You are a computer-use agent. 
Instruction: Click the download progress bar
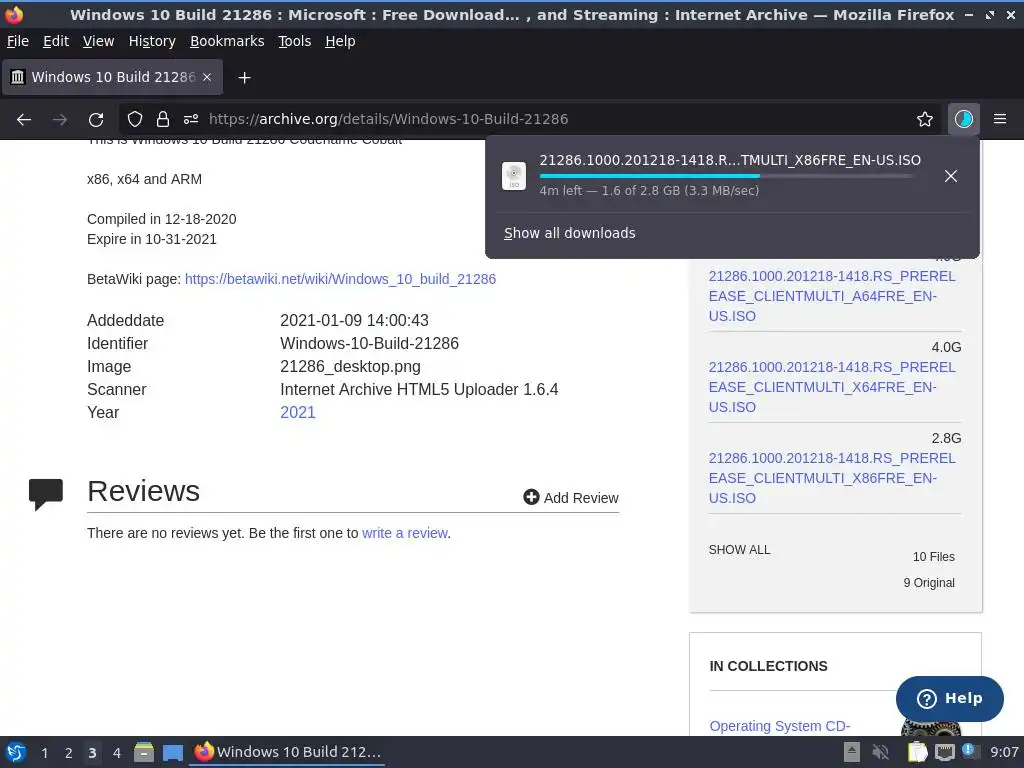point(726,176)
